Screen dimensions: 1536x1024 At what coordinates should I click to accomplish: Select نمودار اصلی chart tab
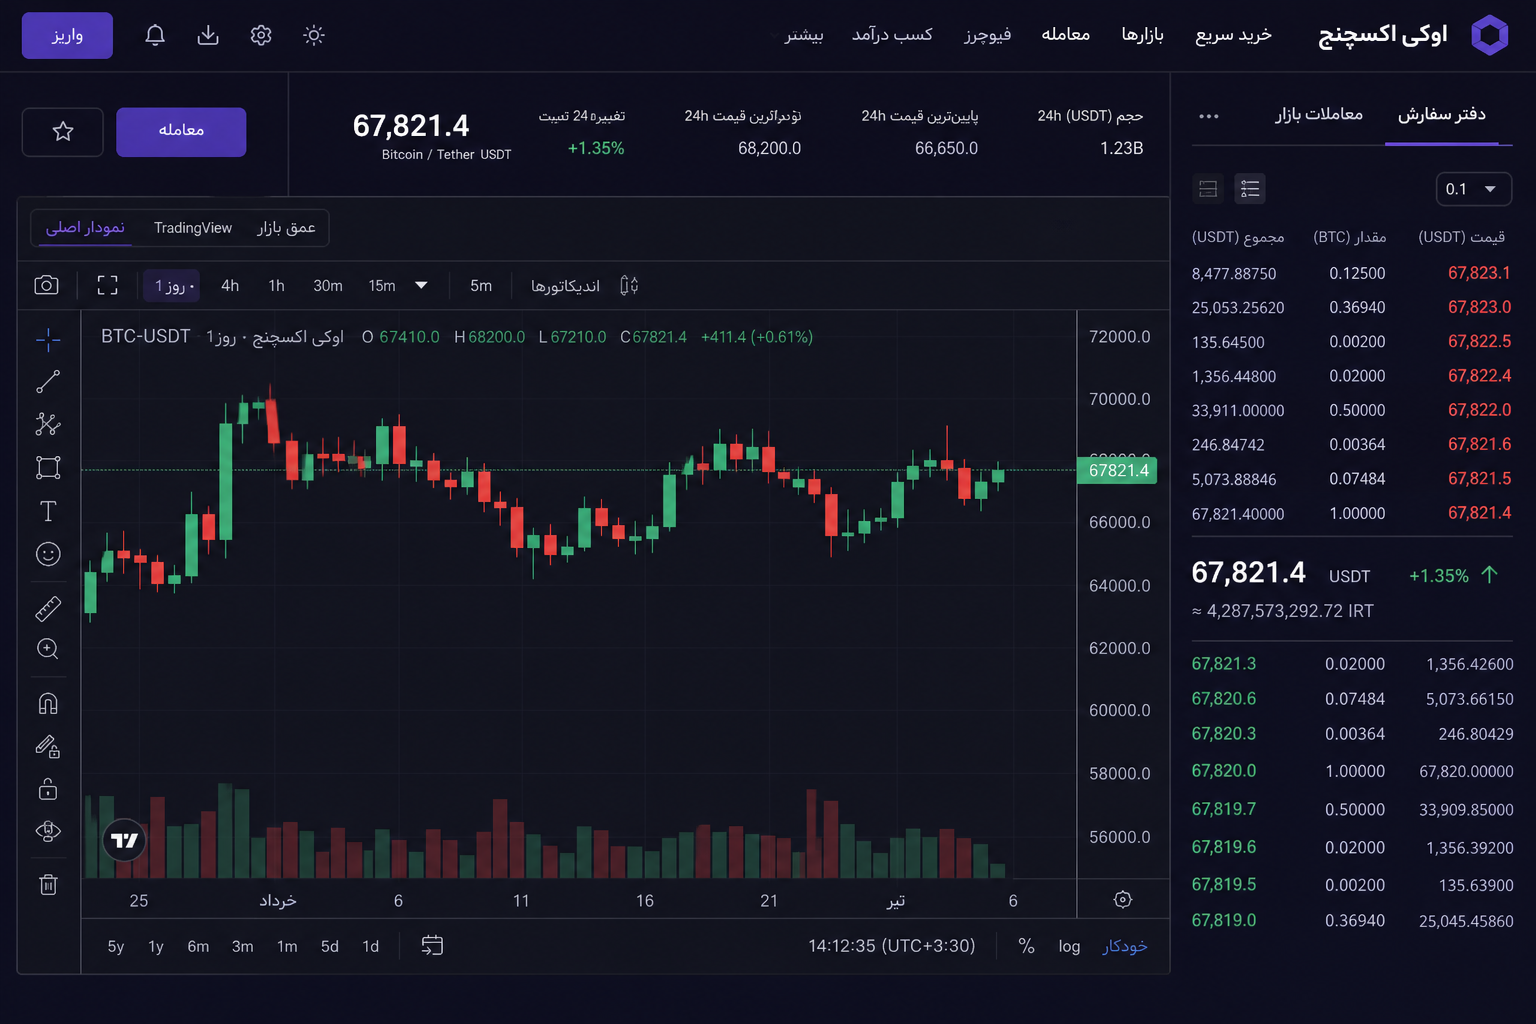86,228
